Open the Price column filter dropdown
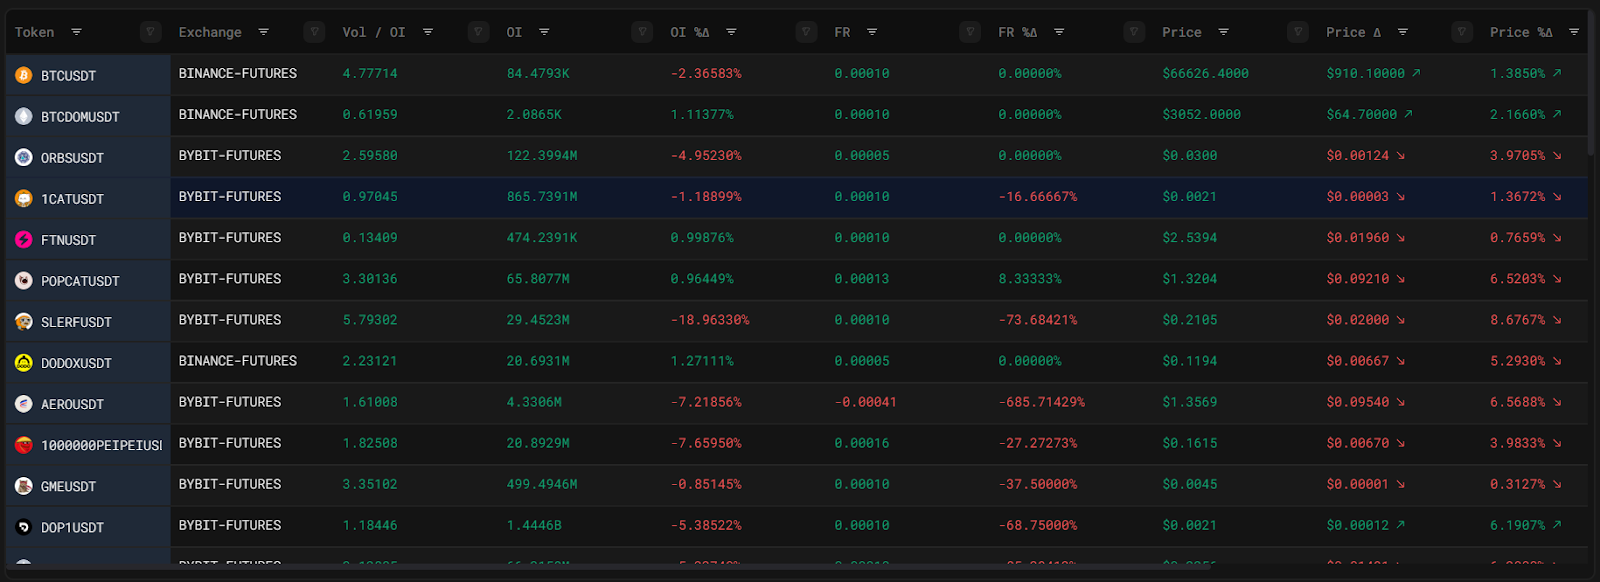Screen dimensions: 1600x582 pyautogui.click(x=1298, y=32)
